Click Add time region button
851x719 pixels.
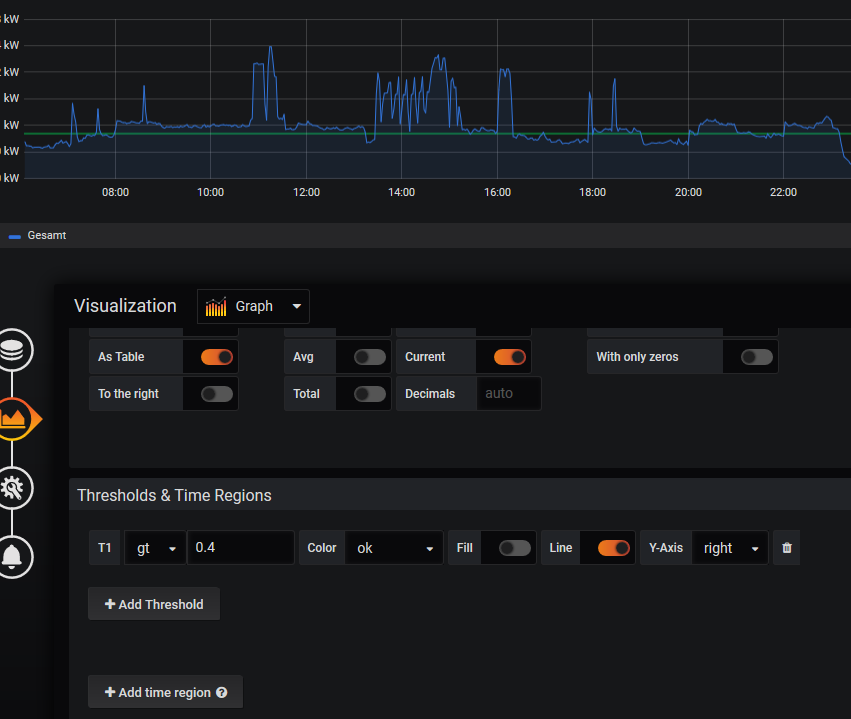[x=165, y=692]
